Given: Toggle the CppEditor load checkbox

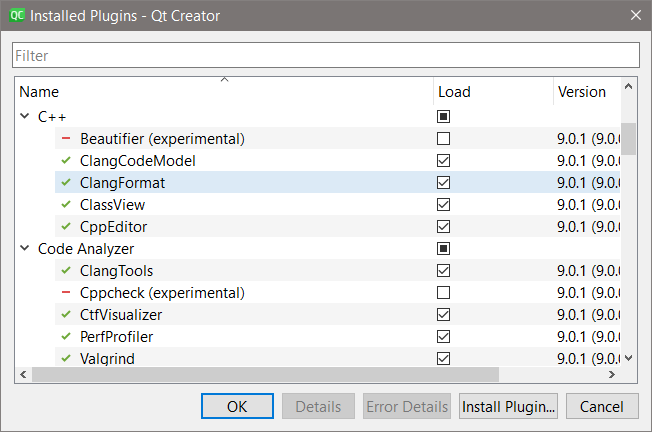Looking at the screenshot, I should click(x=443, y=227).
